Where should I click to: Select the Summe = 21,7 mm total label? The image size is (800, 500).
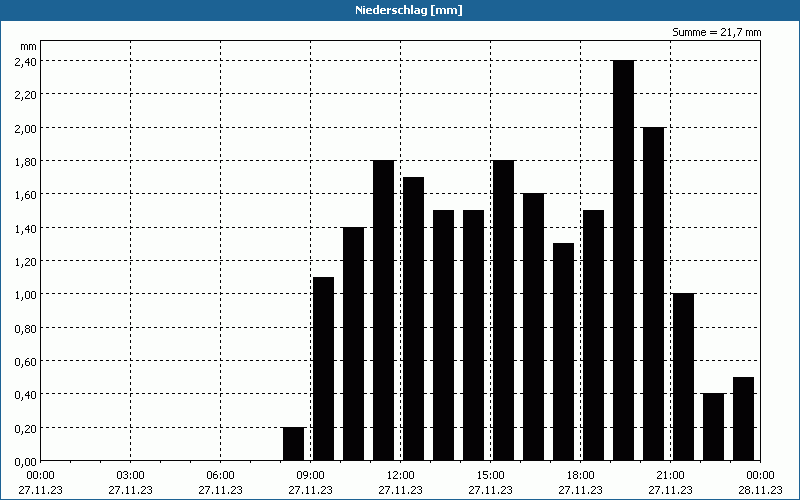(x=716, y=32)
